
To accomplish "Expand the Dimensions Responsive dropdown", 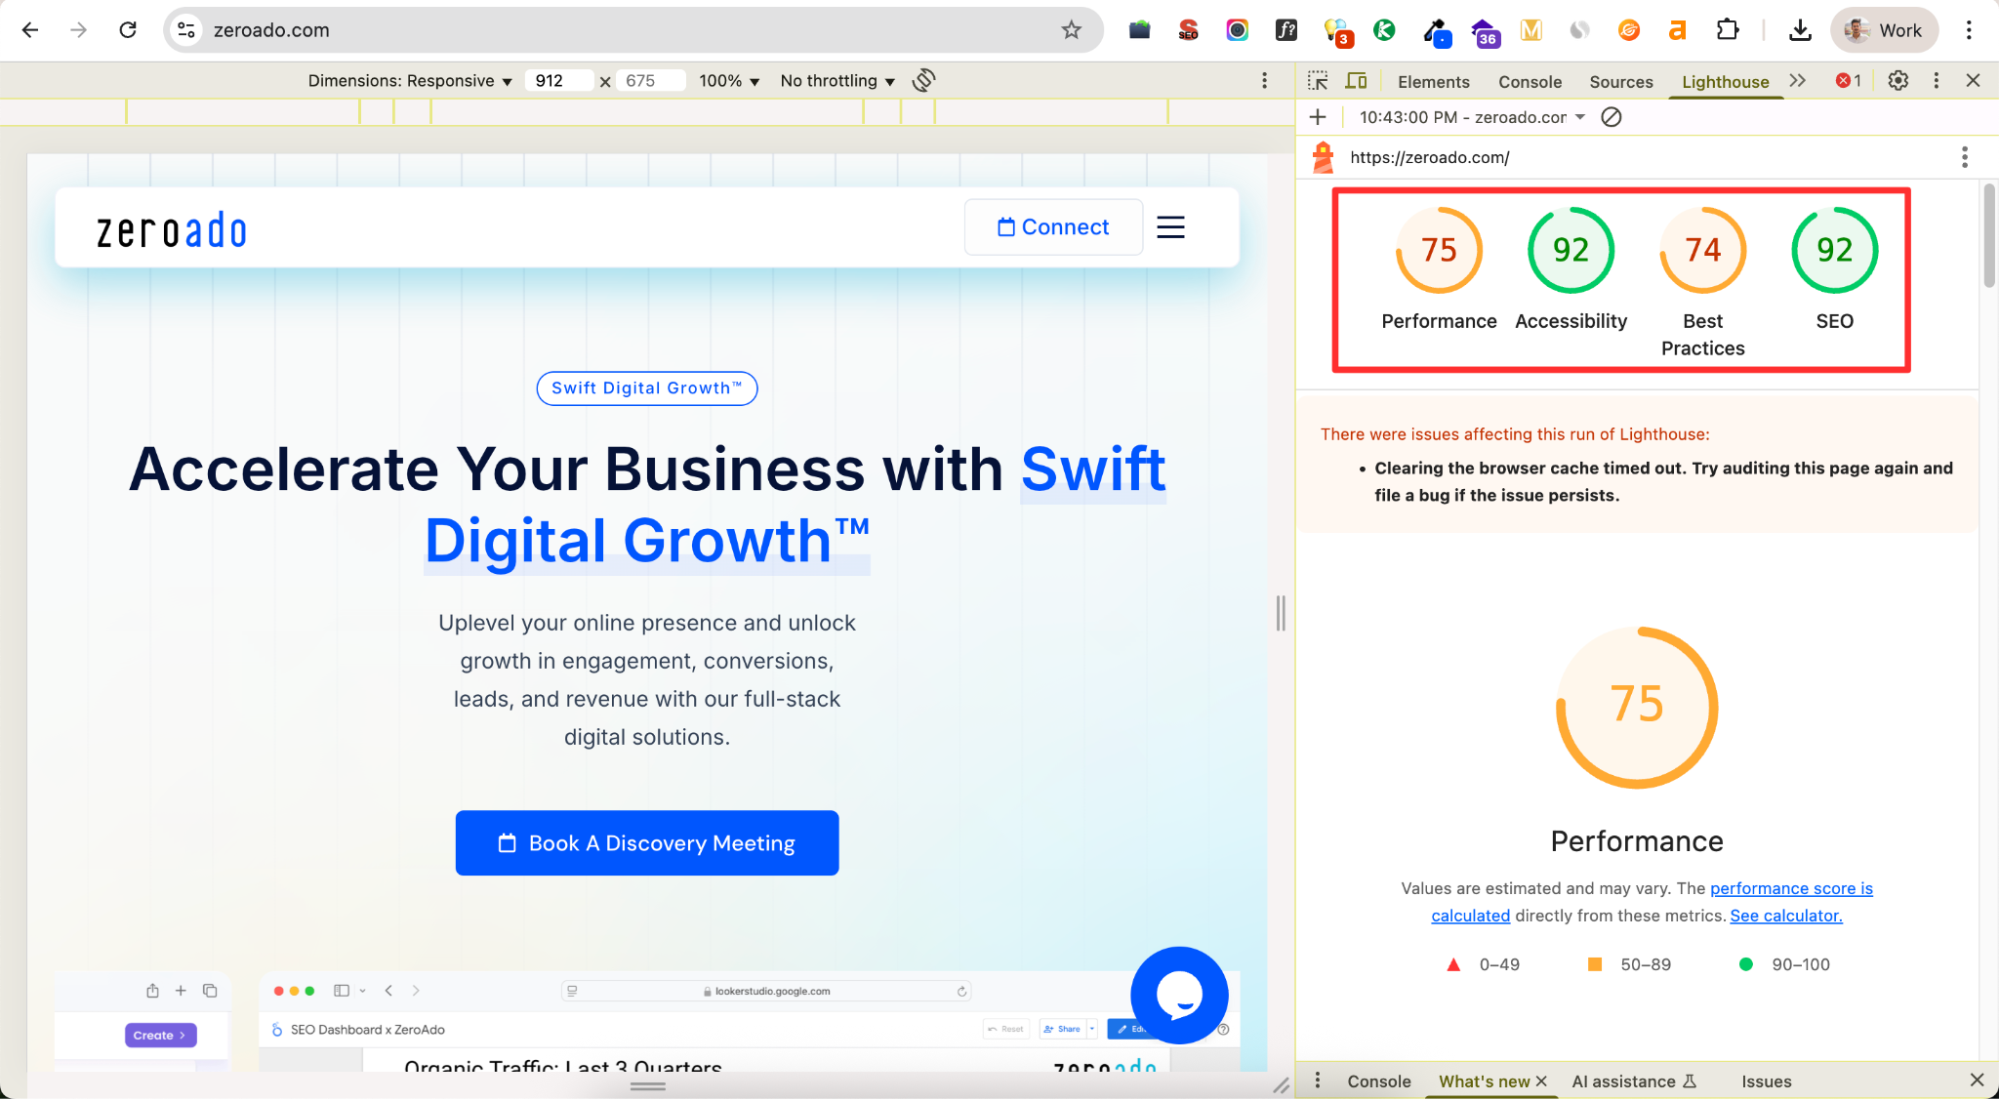I will 410,81.
